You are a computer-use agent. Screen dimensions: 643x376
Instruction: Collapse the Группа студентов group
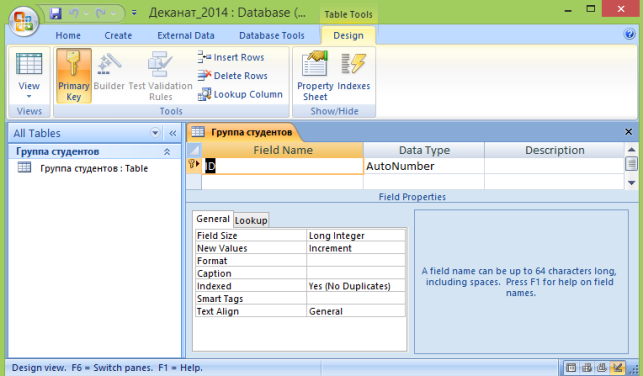[x=167, y=152]
